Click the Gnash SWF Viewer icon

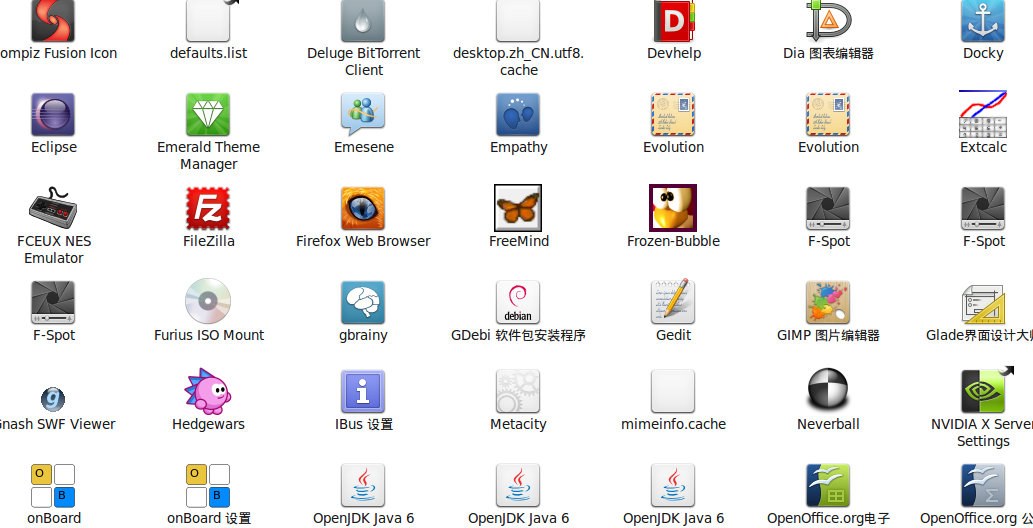point(53,399)
